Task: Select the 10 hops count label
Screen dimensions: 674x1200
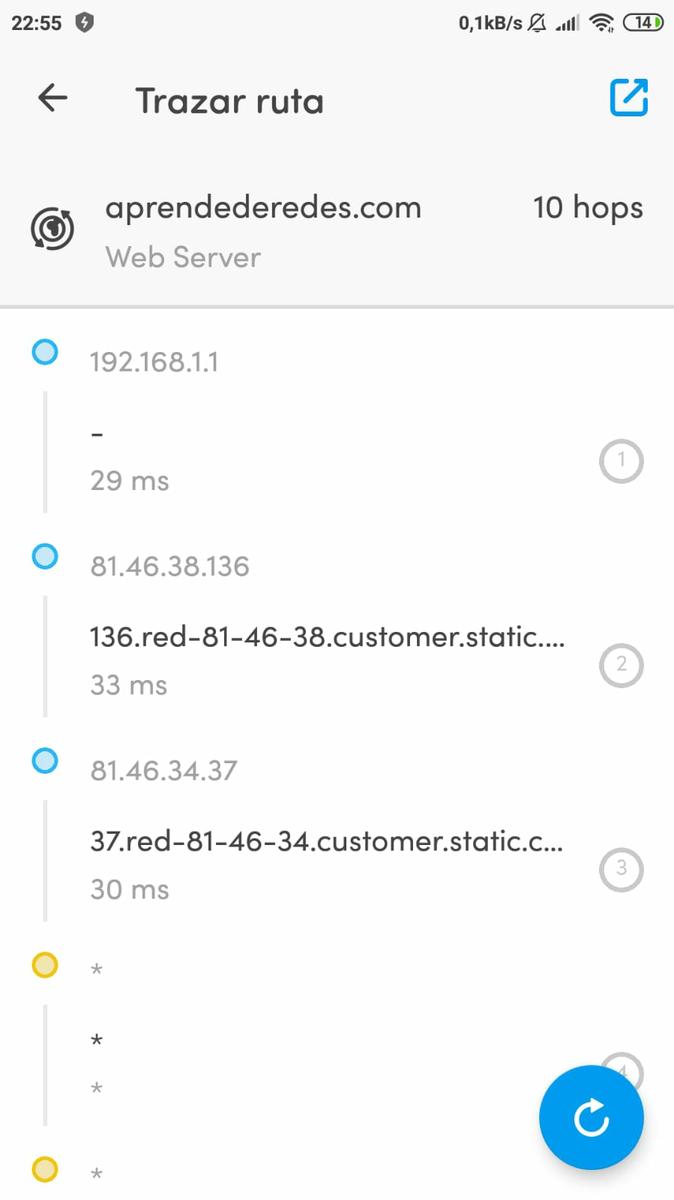Action: click(x=588, y=207)
